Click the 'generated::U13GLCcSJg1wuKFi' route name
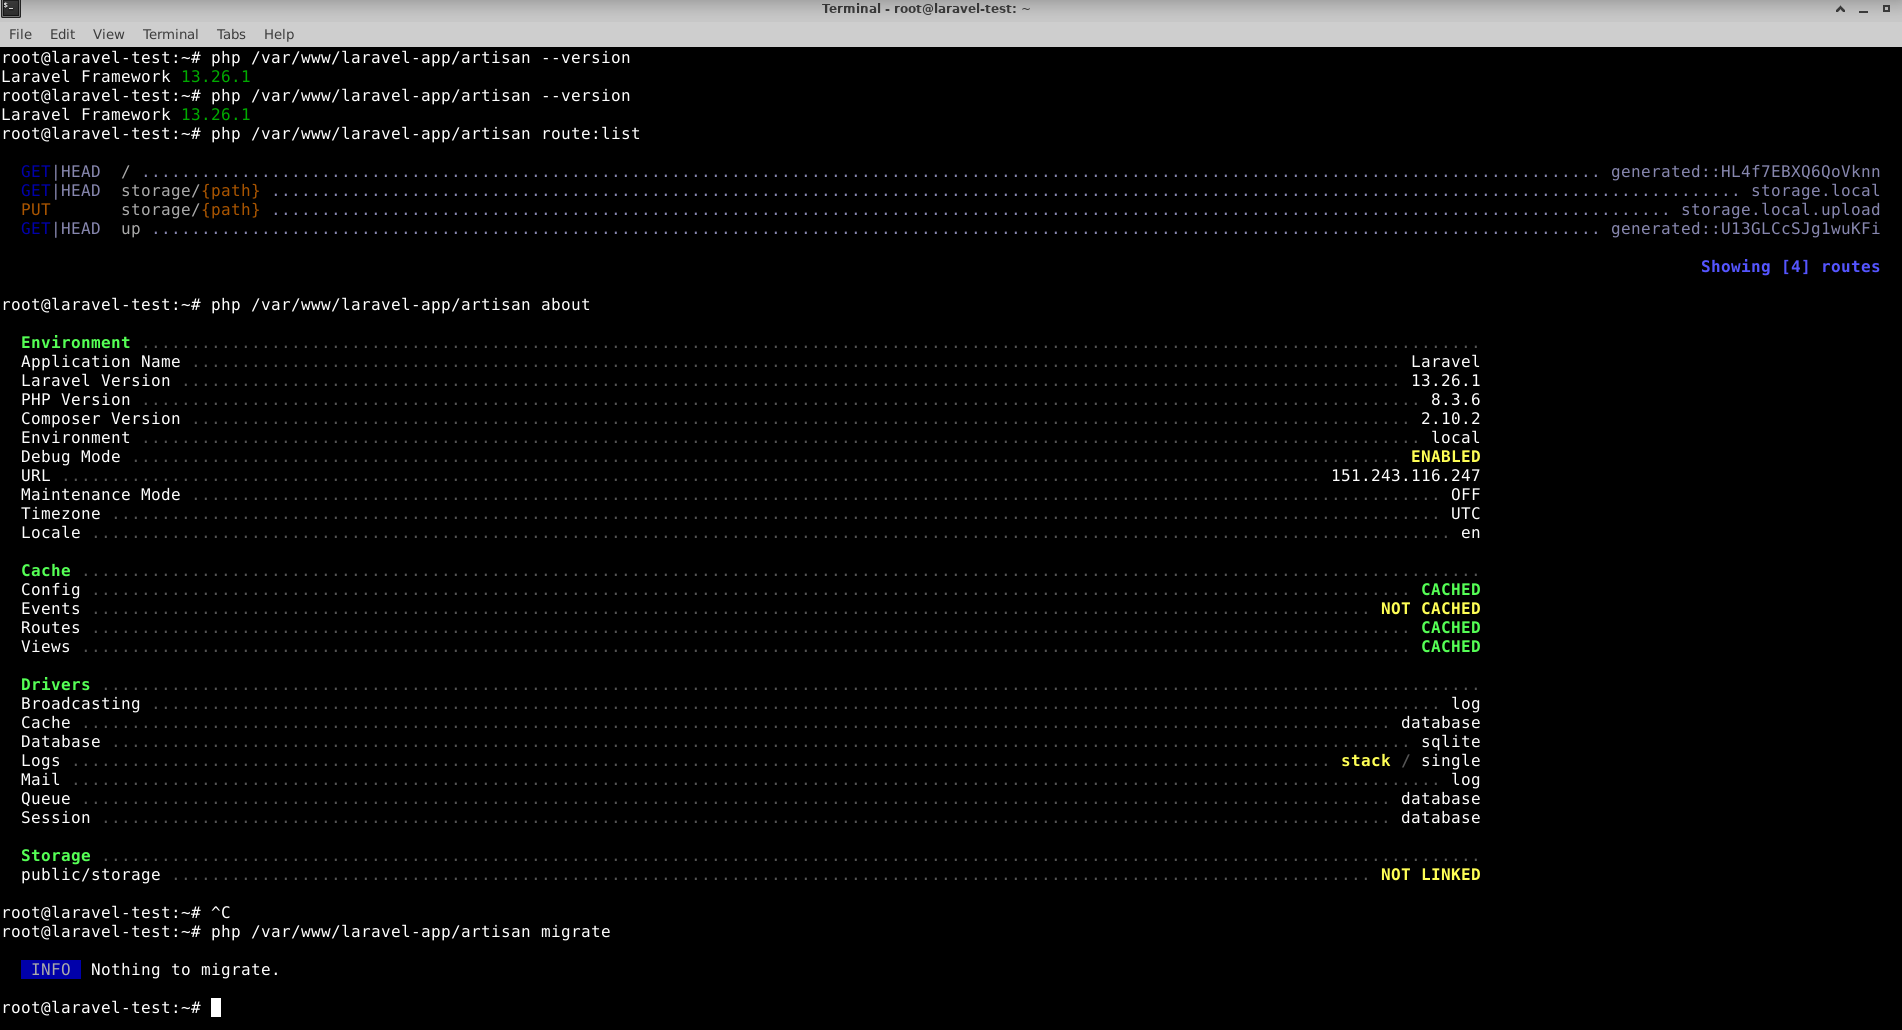Screen dimensions: 1902x1030 coord(1745,229)
